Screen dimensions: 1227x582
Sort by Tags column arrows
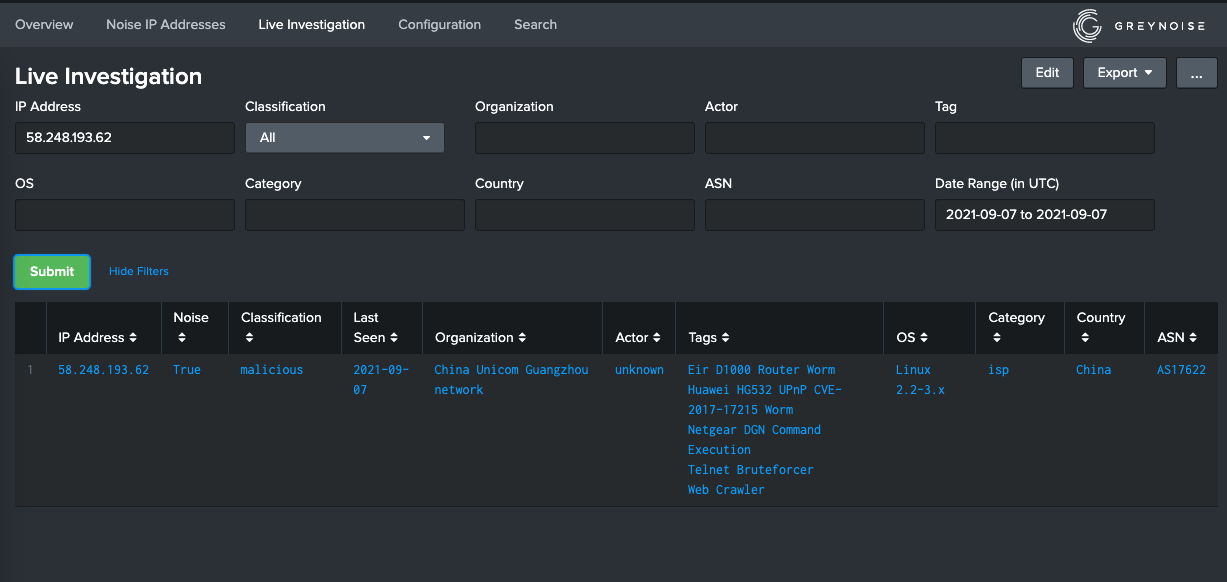tap(726, 338)
